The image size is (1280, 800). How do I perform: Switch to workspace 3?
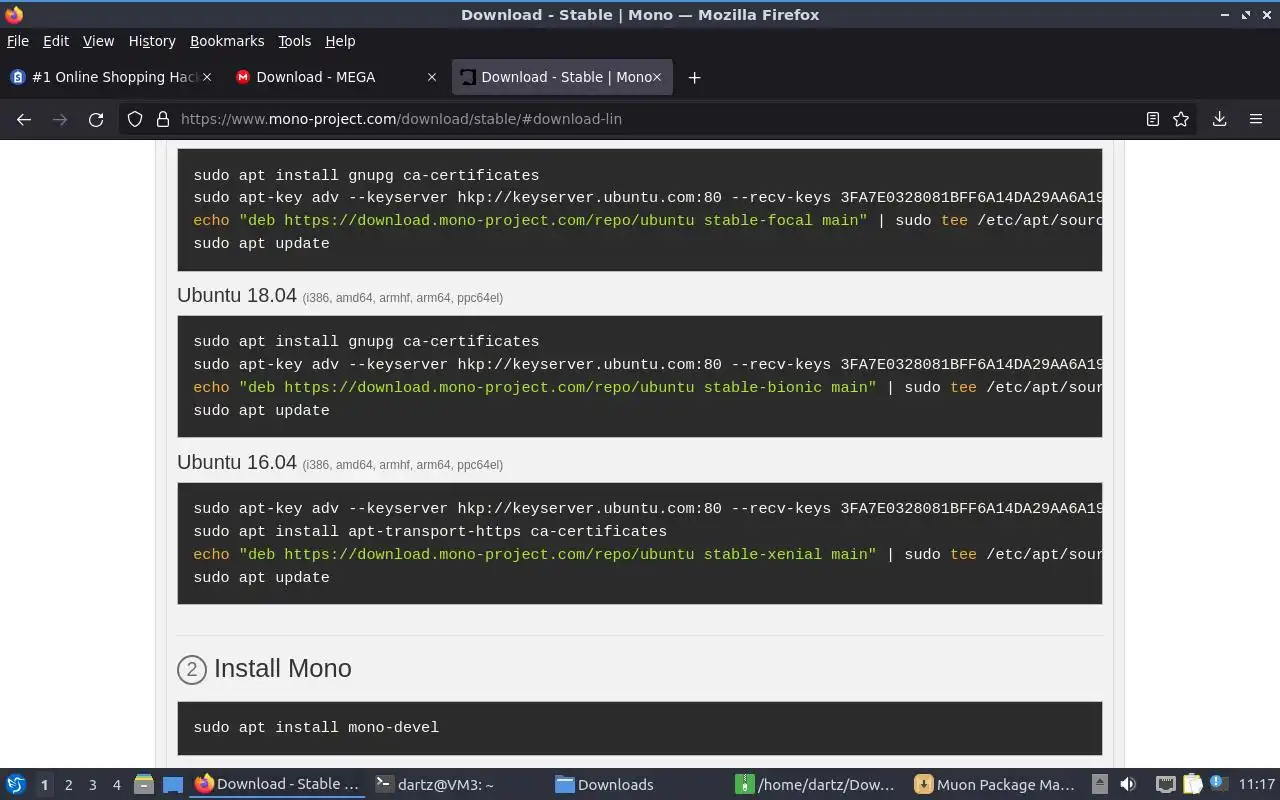click(93, 785)
